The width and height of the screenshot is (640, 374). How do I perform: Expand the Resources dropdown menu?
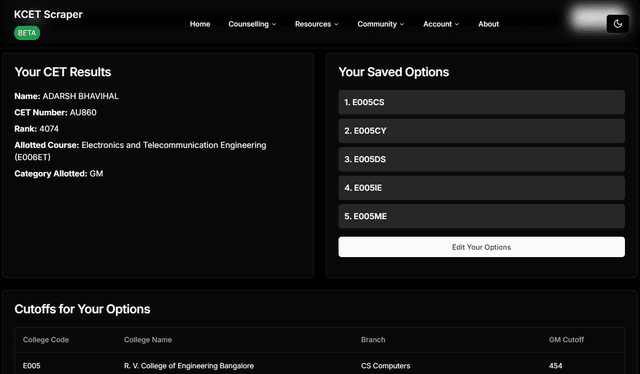tap(317, 24)
